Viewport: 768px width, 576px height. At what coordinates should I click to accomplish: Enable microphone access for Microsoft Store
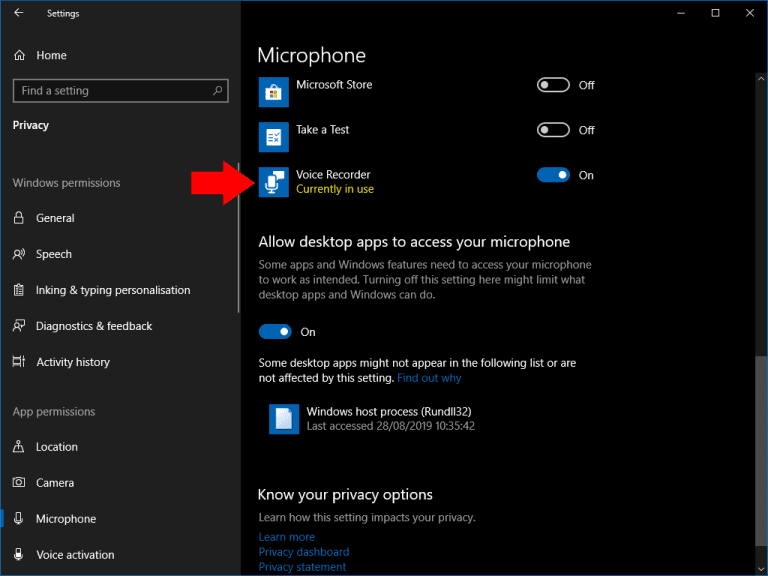coord(553,85)
